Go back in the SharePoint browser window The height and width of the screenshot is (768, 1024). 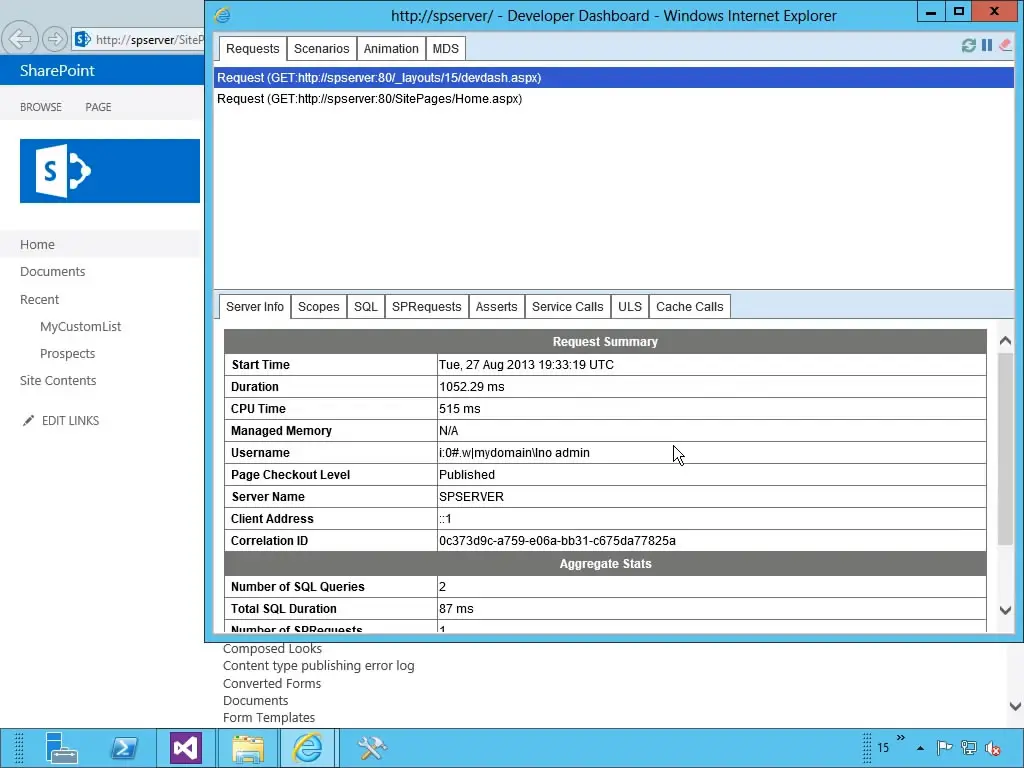pyautogui.click(x=20, y=39)
